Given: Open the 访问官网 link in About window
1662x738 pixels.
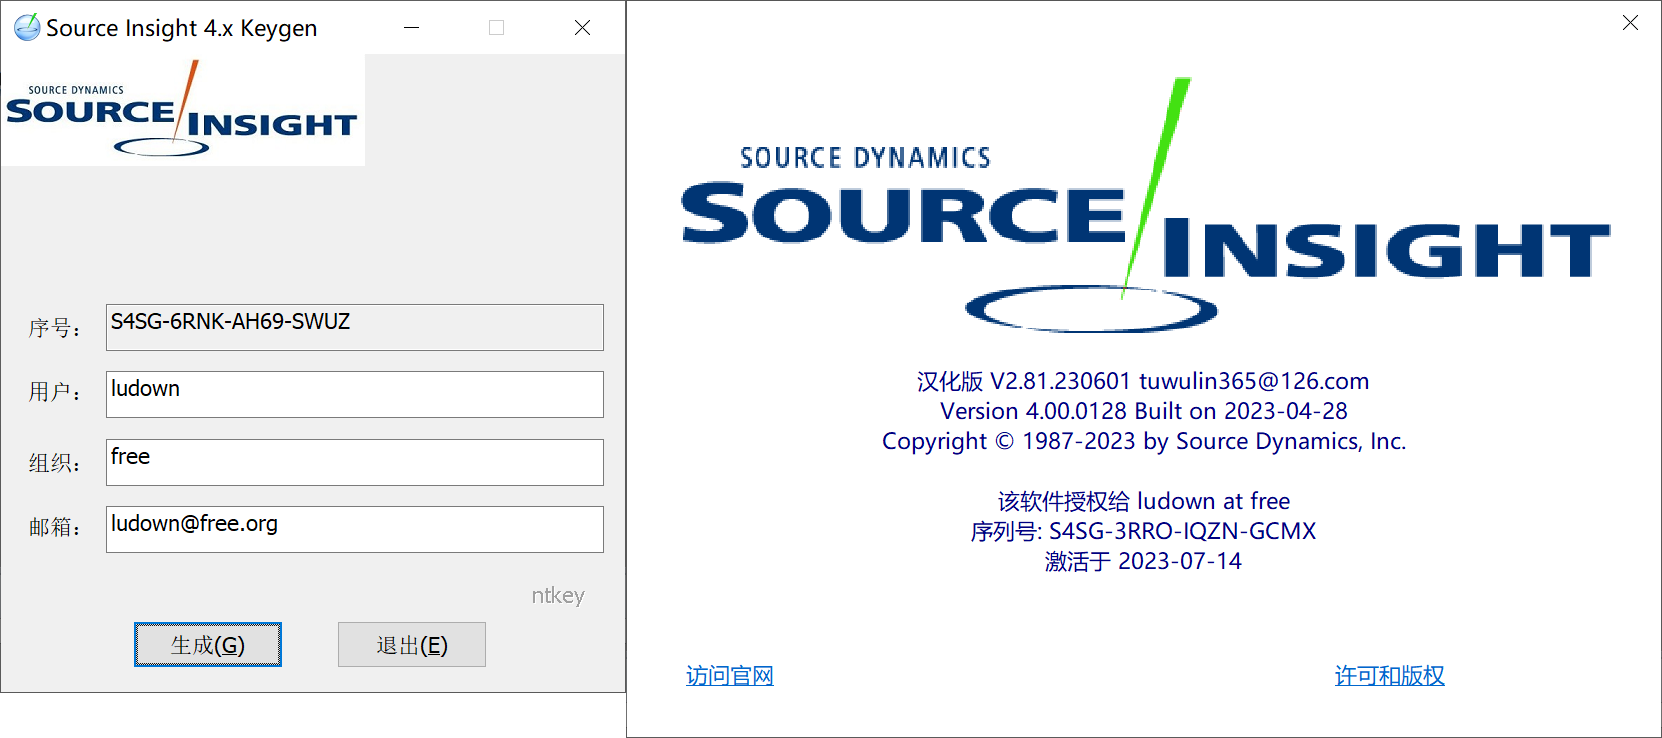Looking at the screenshot, I should click(730, 676).
